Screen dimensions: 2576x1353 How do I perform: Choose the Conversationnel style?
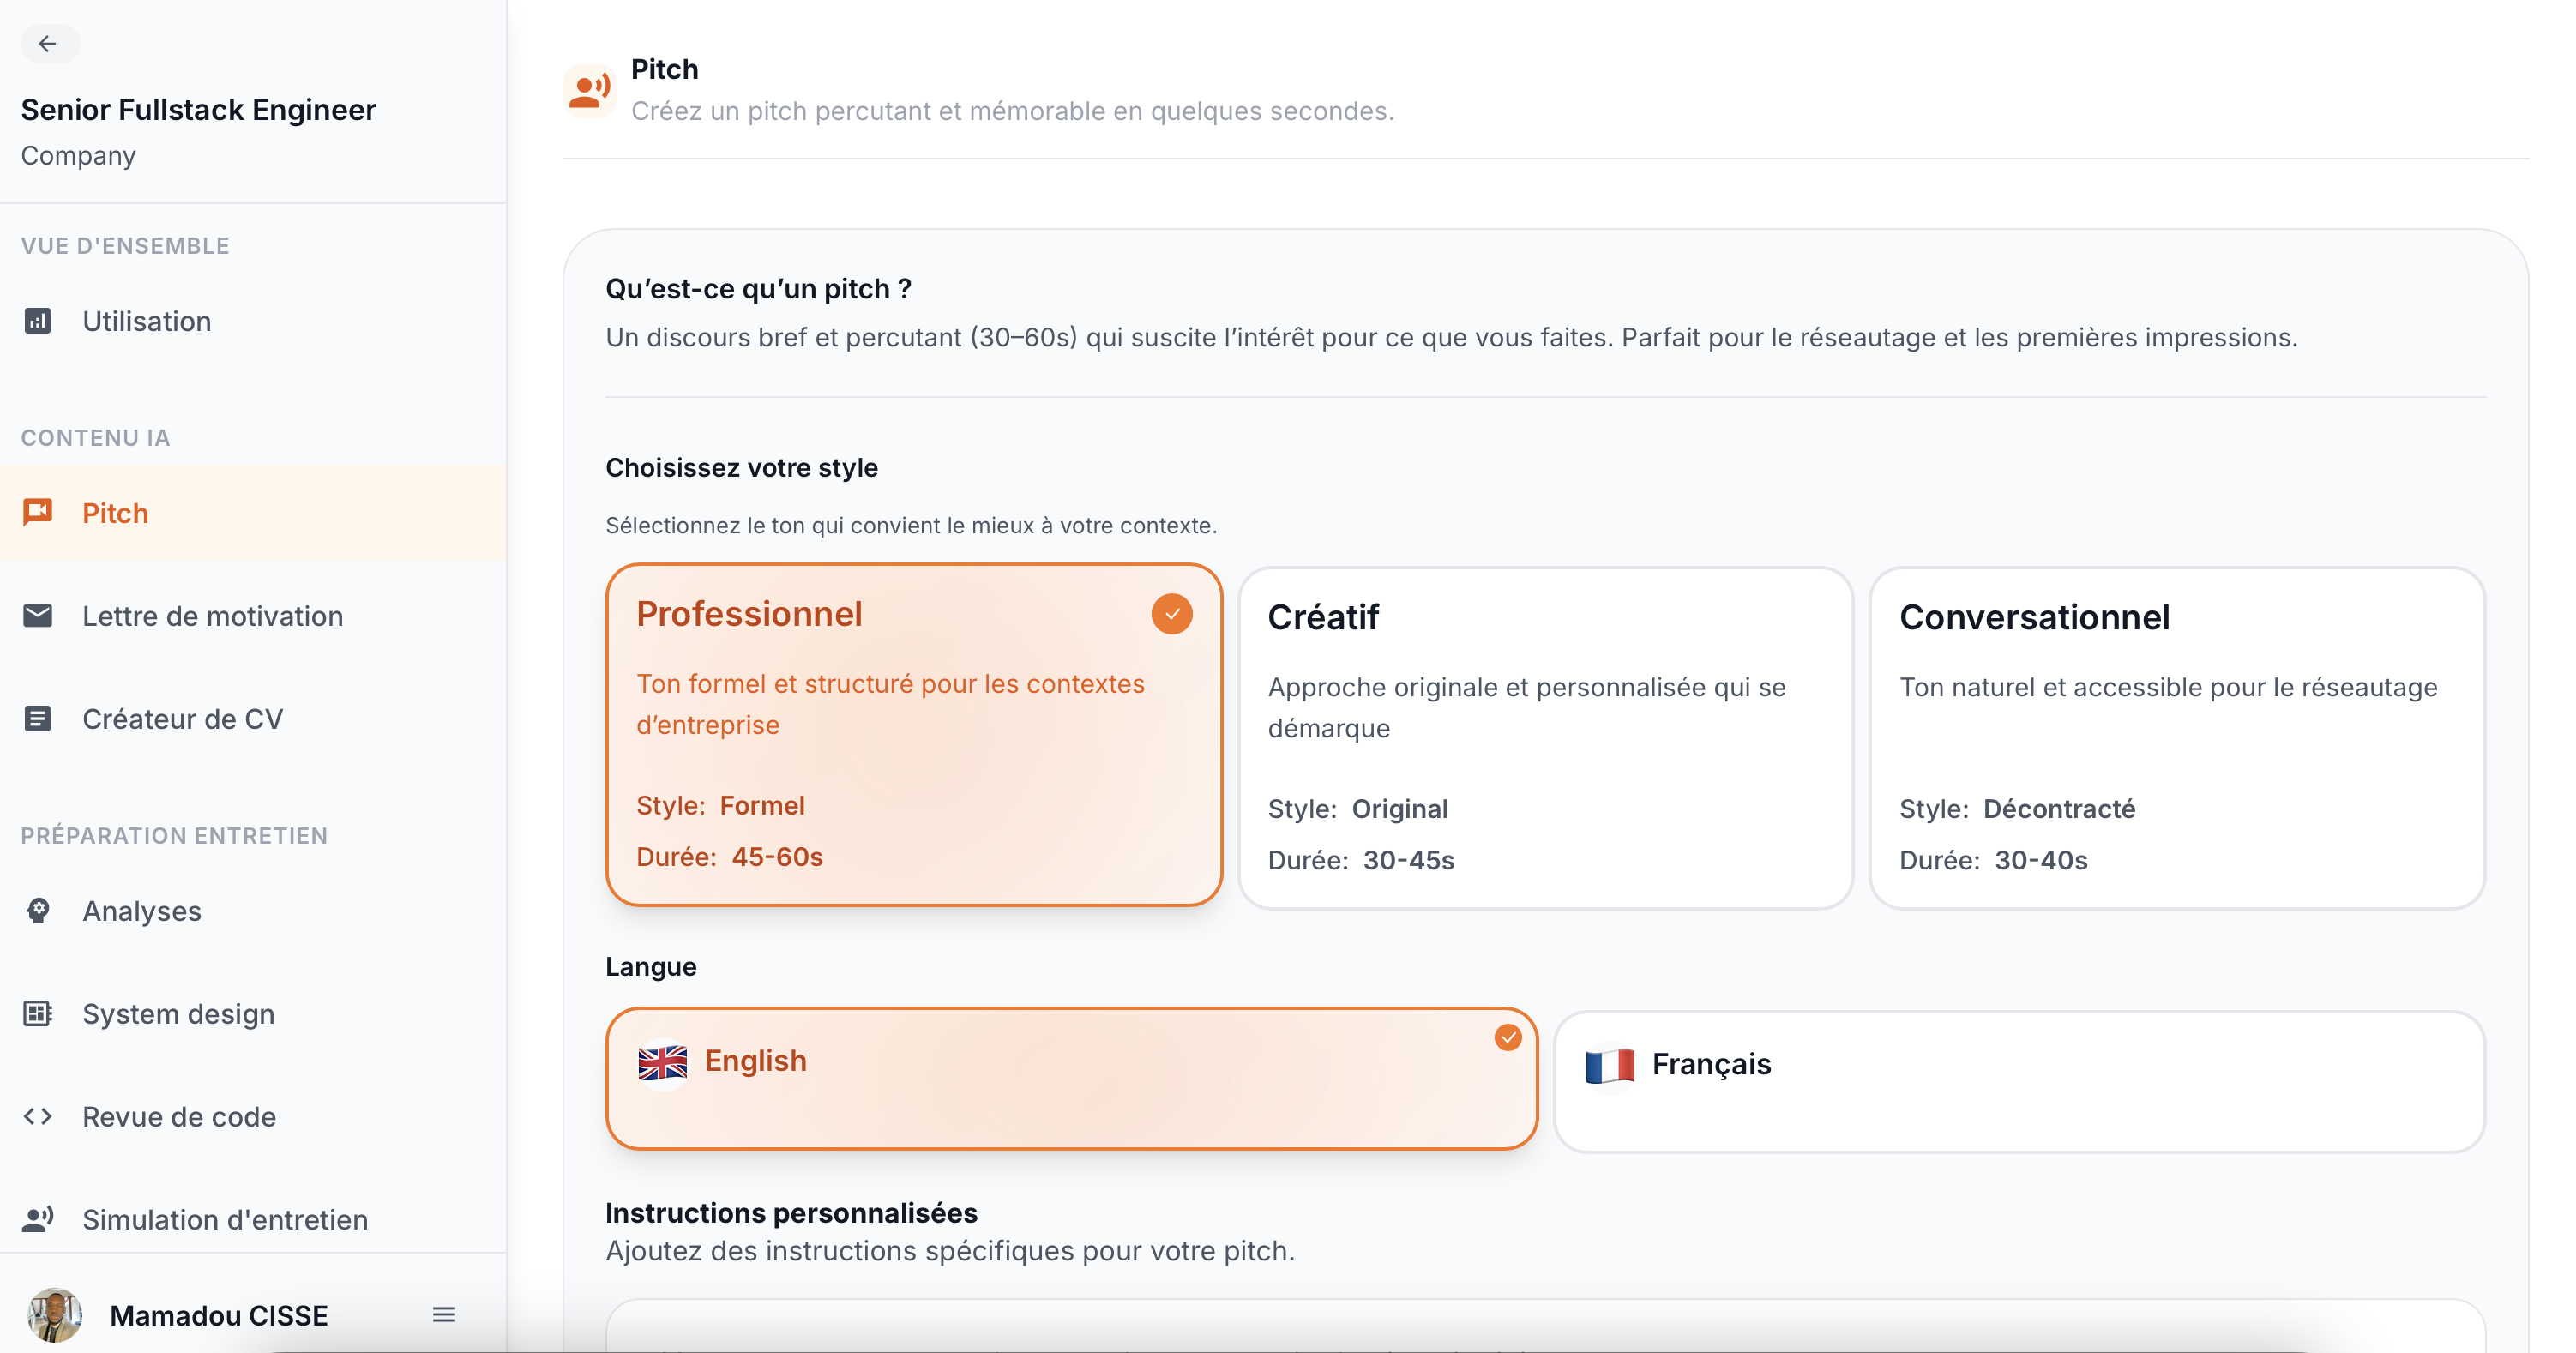(x=2176, y=737)
